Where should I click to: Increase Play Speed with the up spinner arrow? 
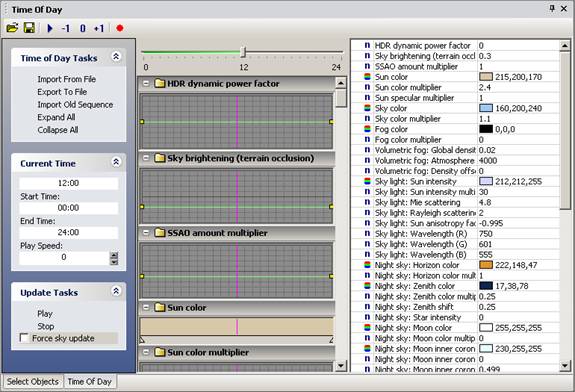pyautogui.click(x=114, y=255)
